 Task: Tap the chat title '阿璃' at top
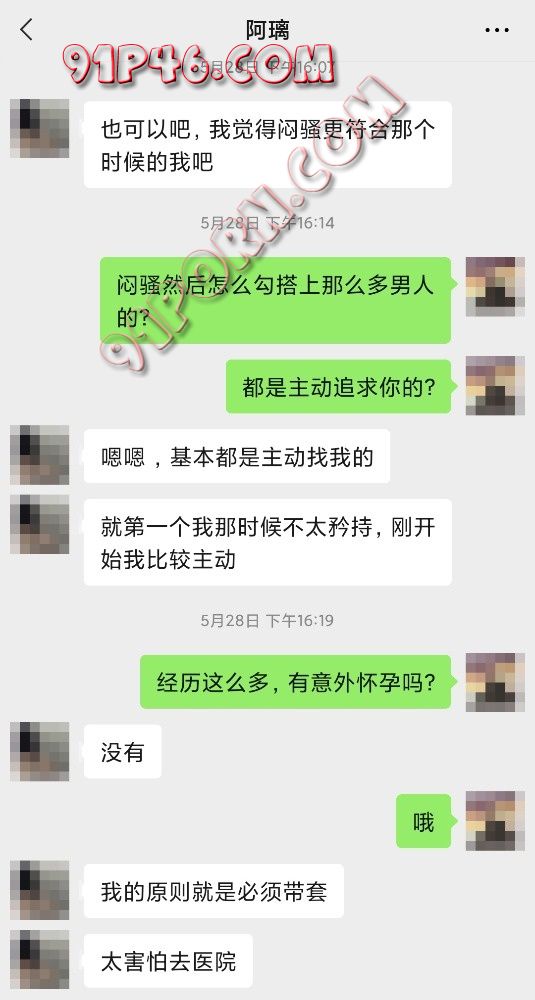click(x=268, y=30)
